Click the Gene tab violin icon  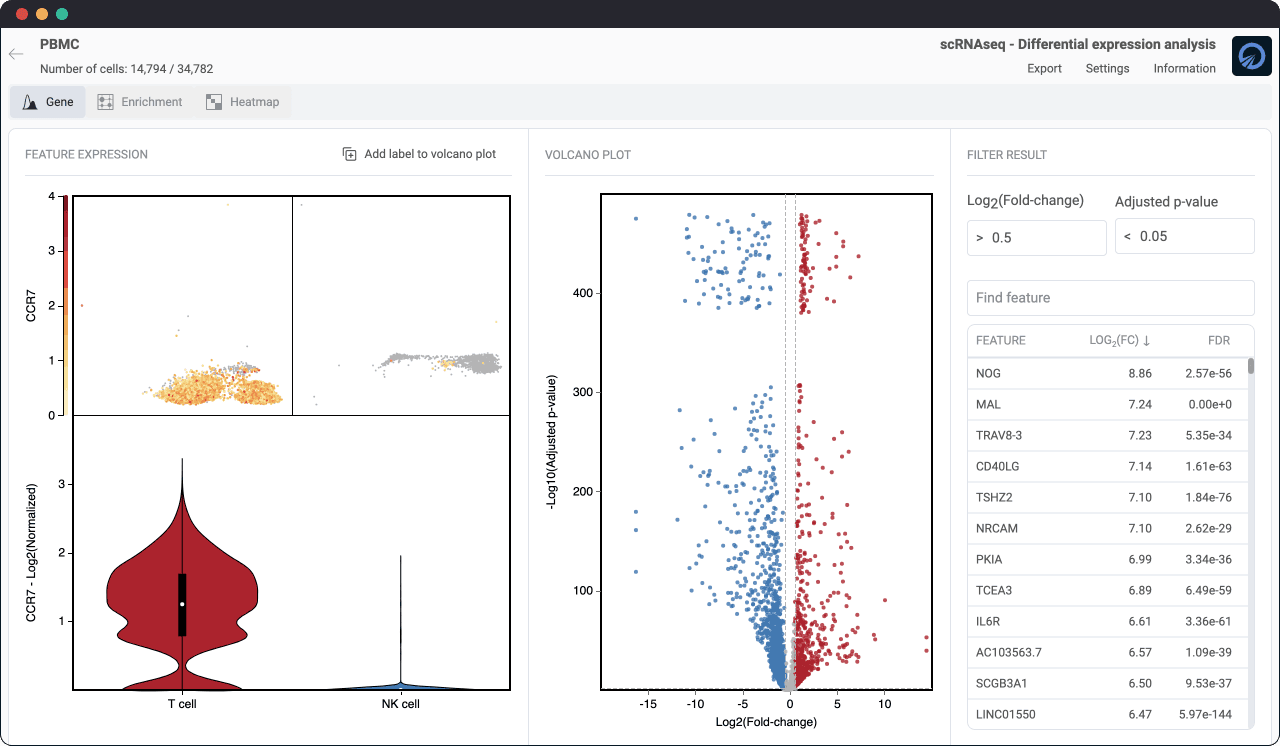30,102
